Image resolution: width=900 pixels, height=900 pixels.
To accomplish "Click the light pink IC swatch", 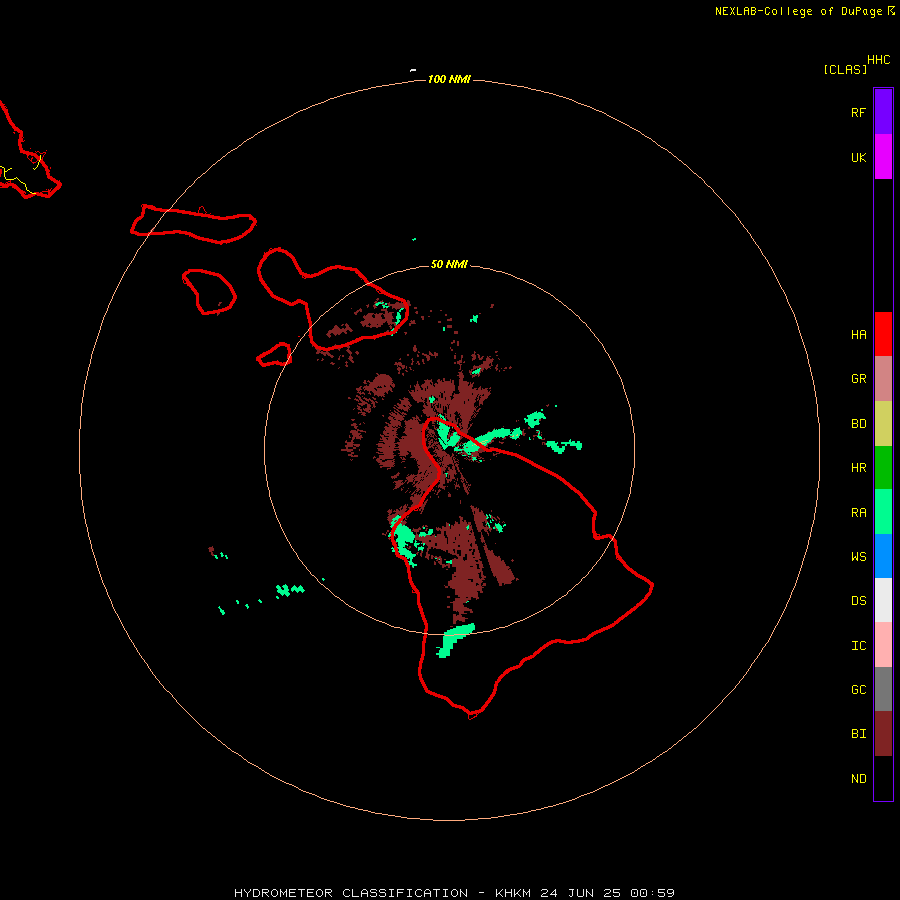I will 883,645.
